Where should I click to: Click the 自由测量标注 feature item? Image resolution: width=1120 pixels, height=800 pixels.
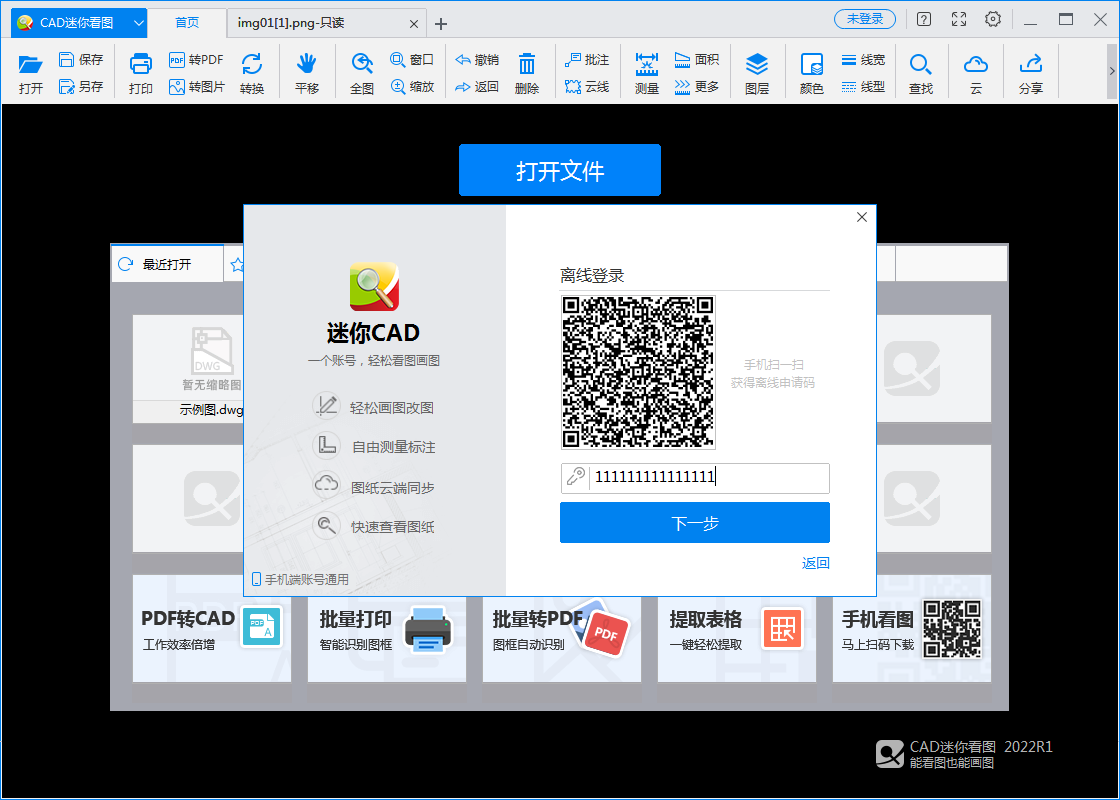(x=374, y=446)
